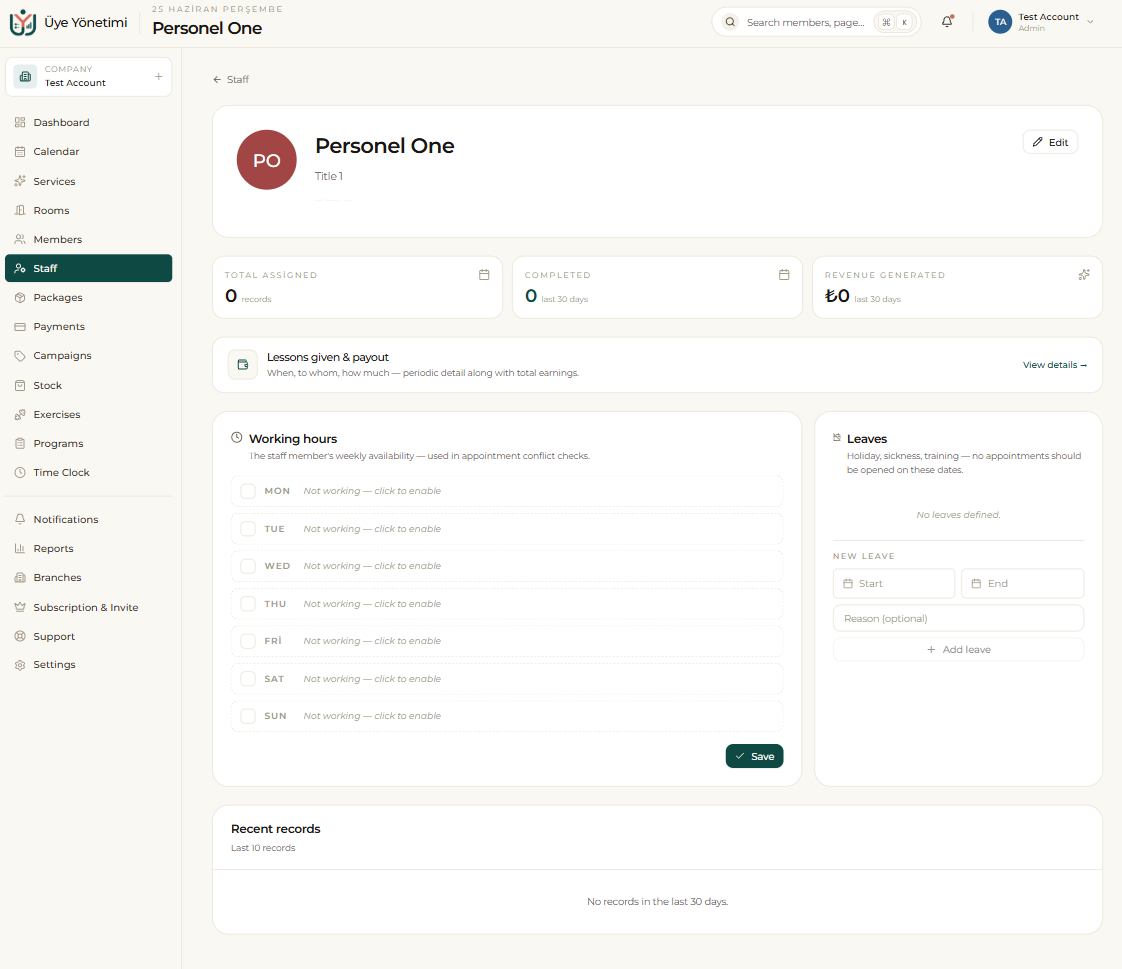Click the company building icon

25,77
